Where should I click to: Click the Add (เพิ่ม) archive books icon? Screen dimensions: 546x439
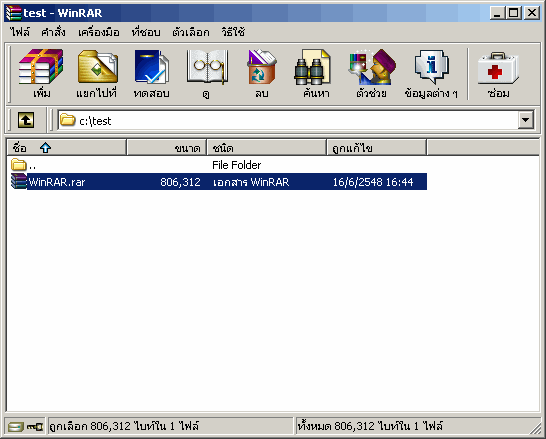tap(41, 67)
